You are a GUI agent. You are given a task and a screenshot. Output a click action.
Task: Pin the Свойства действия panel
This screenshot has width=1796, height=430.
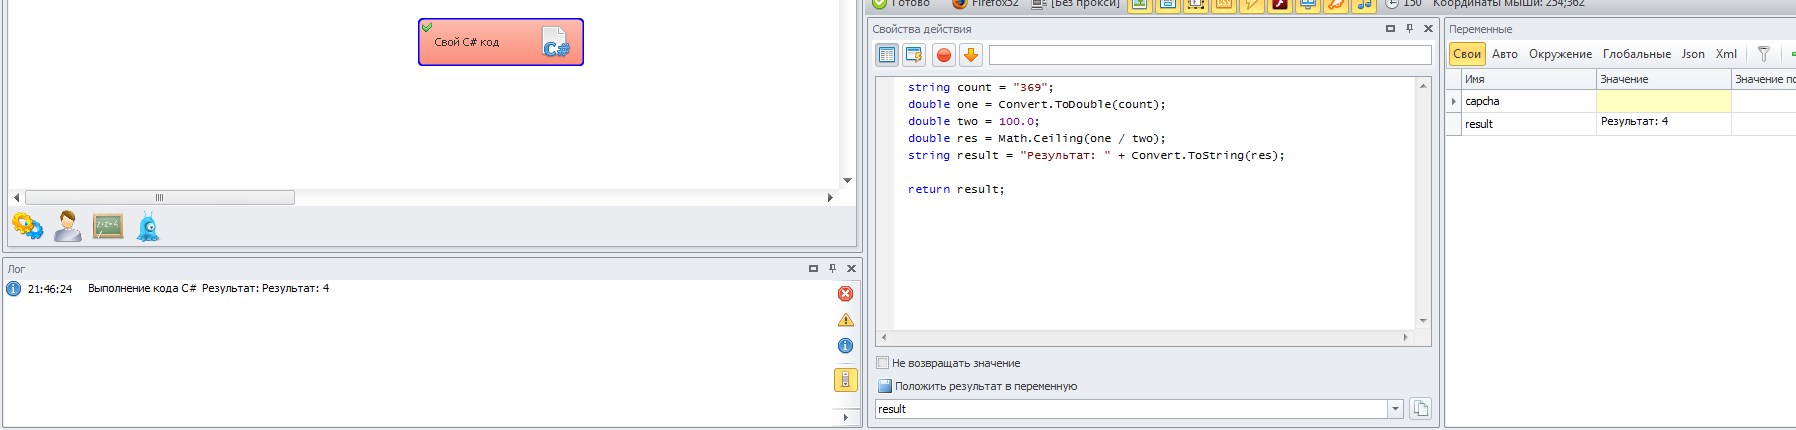tap(1409, 28)
